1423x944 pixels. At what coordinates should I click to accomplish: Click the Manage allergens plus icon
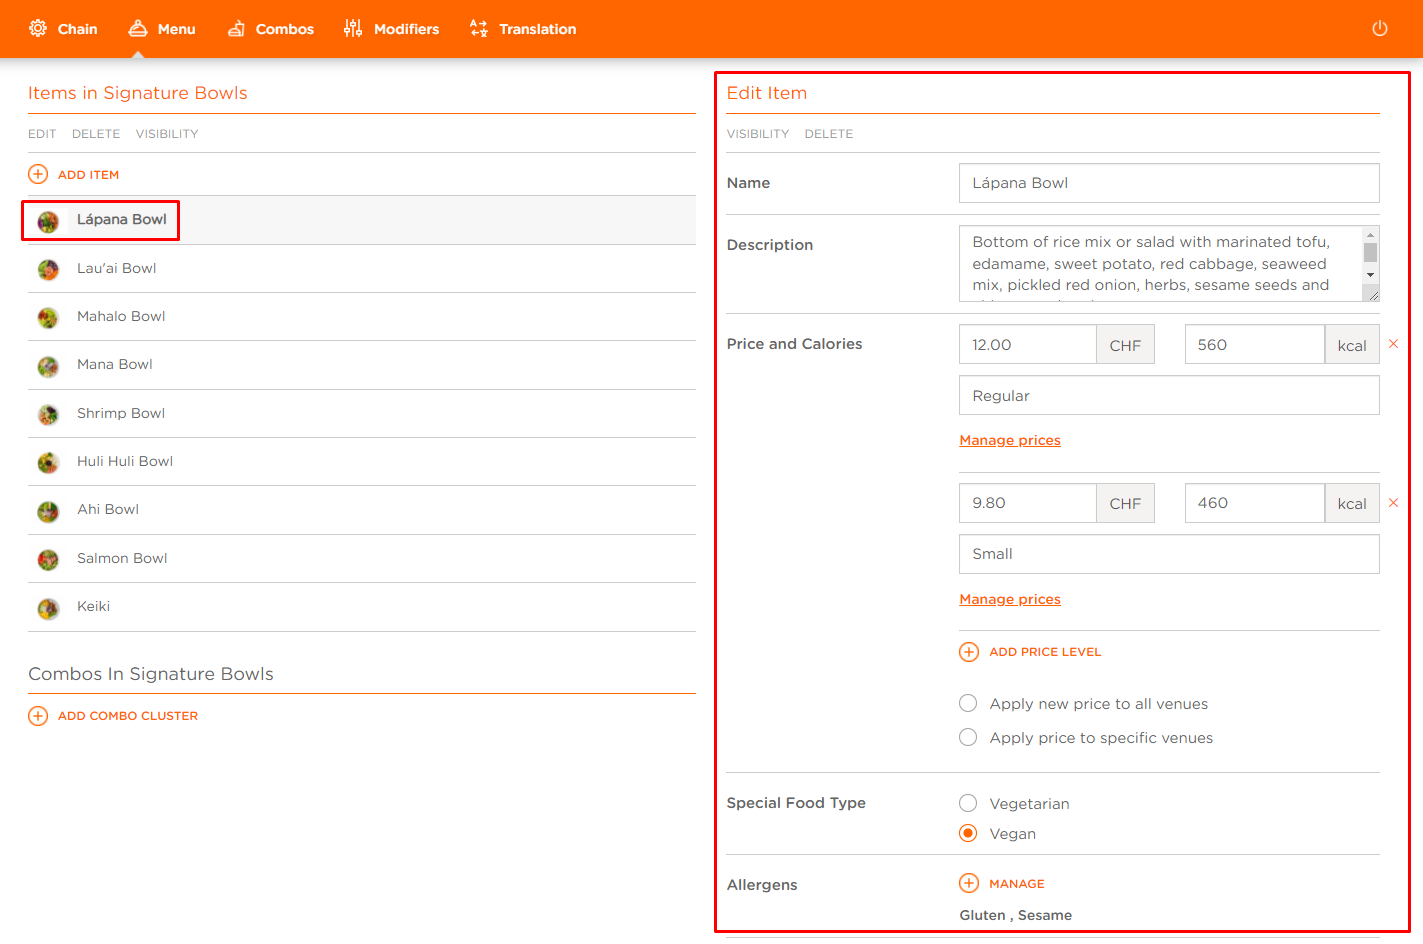pyautogui.click(x=968, y=883)
